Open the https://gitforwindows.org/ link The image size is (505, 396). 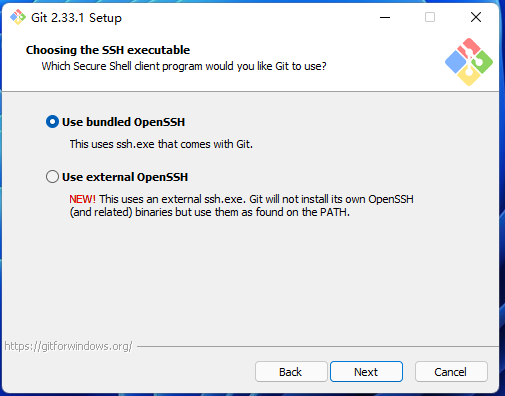tap(68, 346)
